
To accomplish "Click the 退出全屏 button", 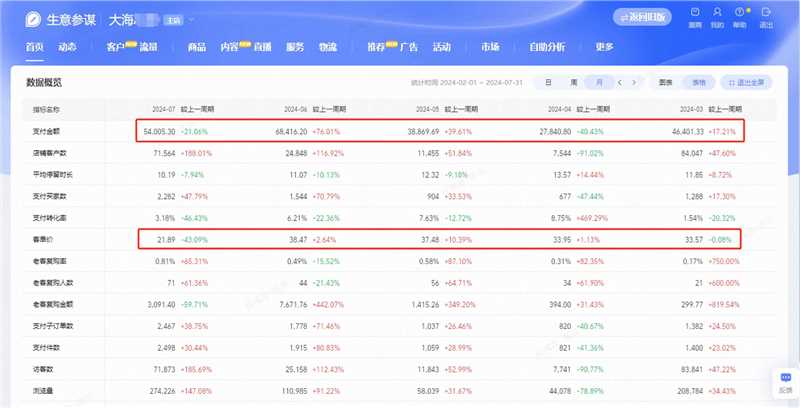I will pyautogui.click(x=746, y=83).
